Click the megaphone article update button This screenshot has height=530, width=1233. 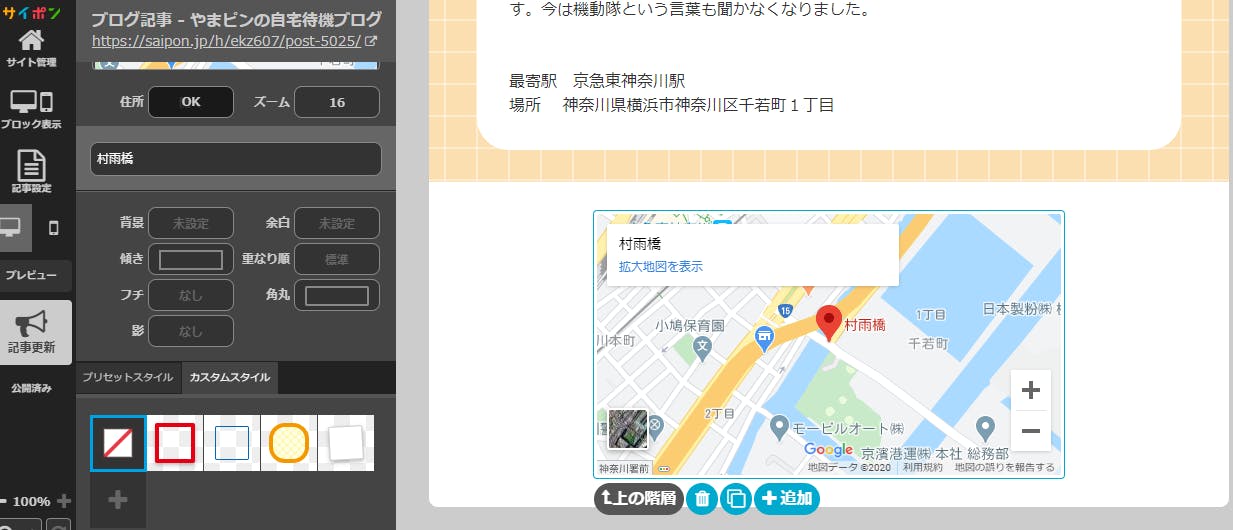[x=32, y=331]
